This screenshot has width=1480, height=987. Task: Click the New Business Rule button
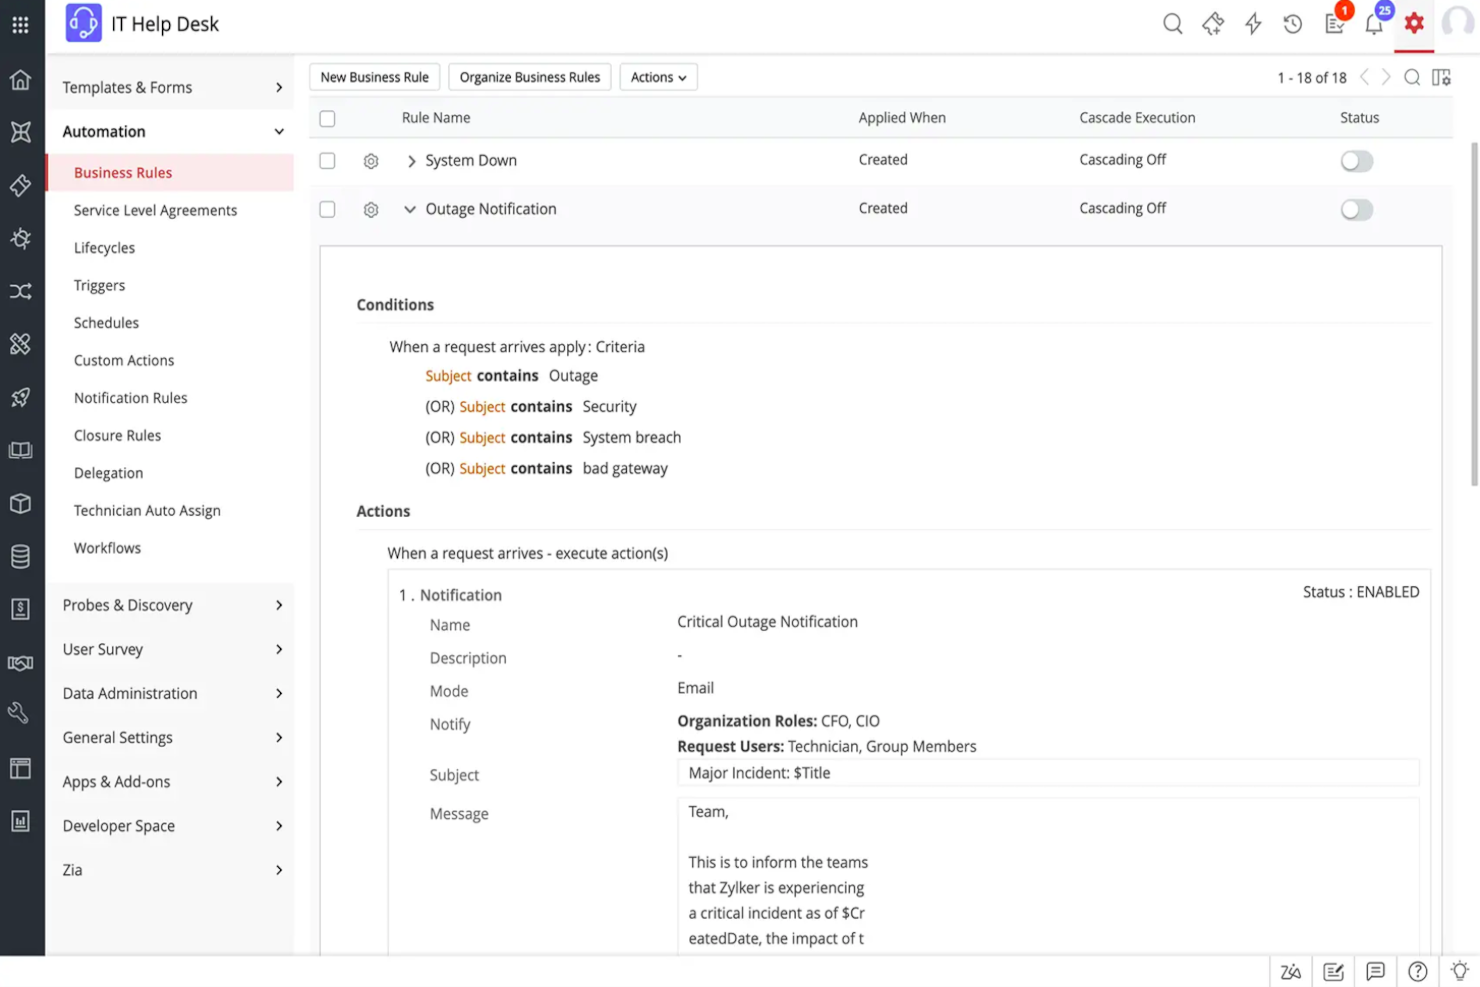[374, 77]
